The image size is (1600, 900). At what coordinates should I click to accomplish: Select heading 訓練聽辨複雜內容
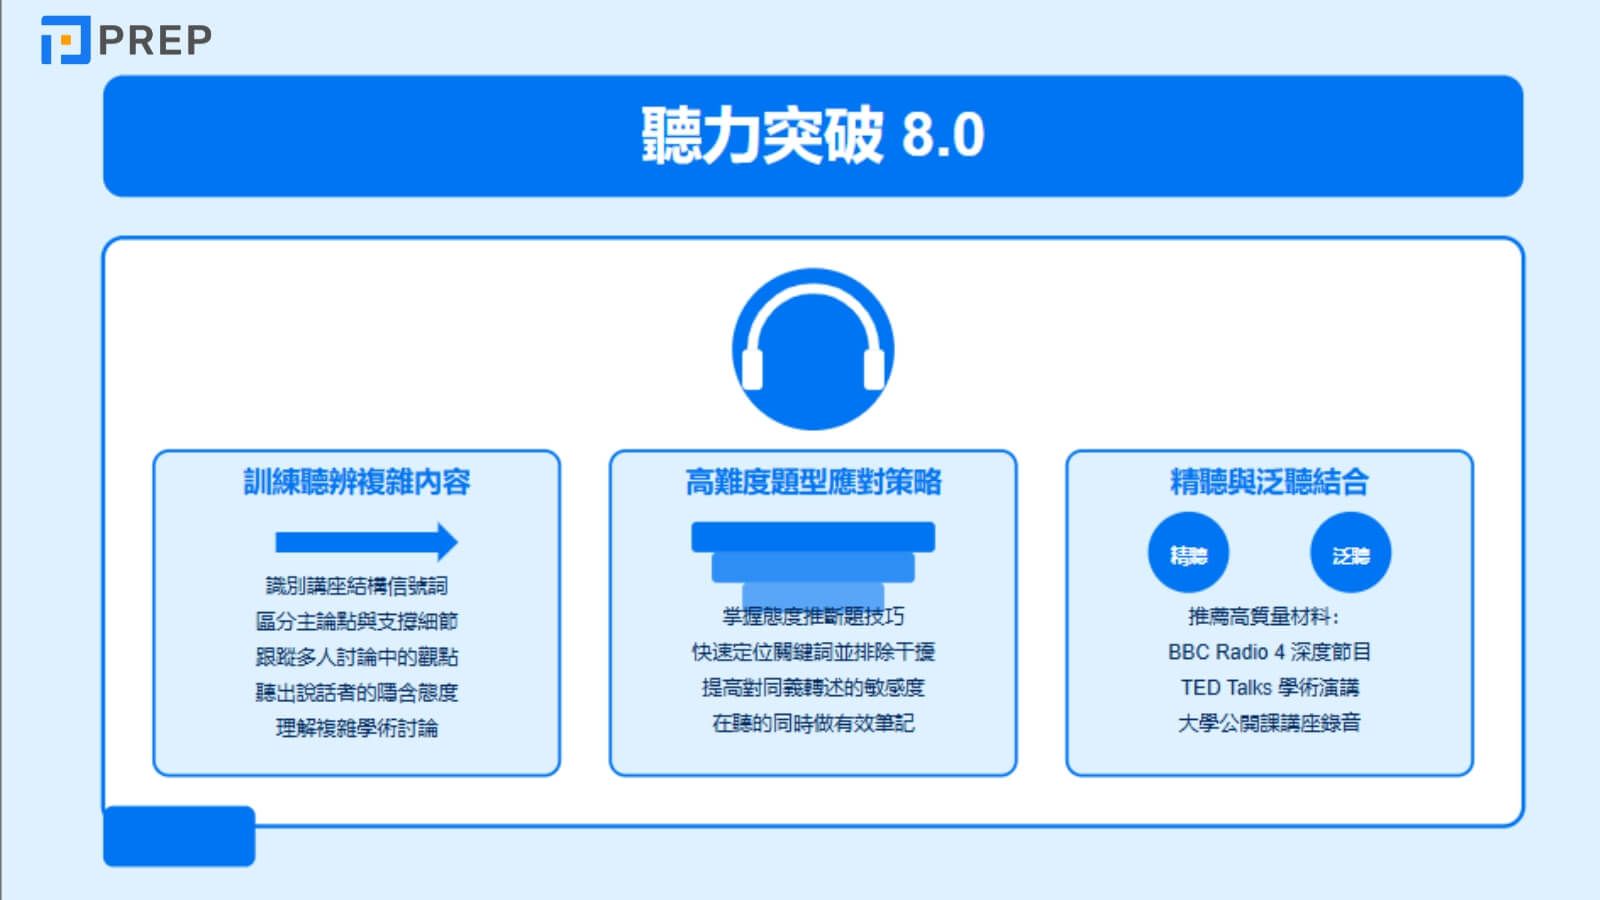[x=357, y=482]
